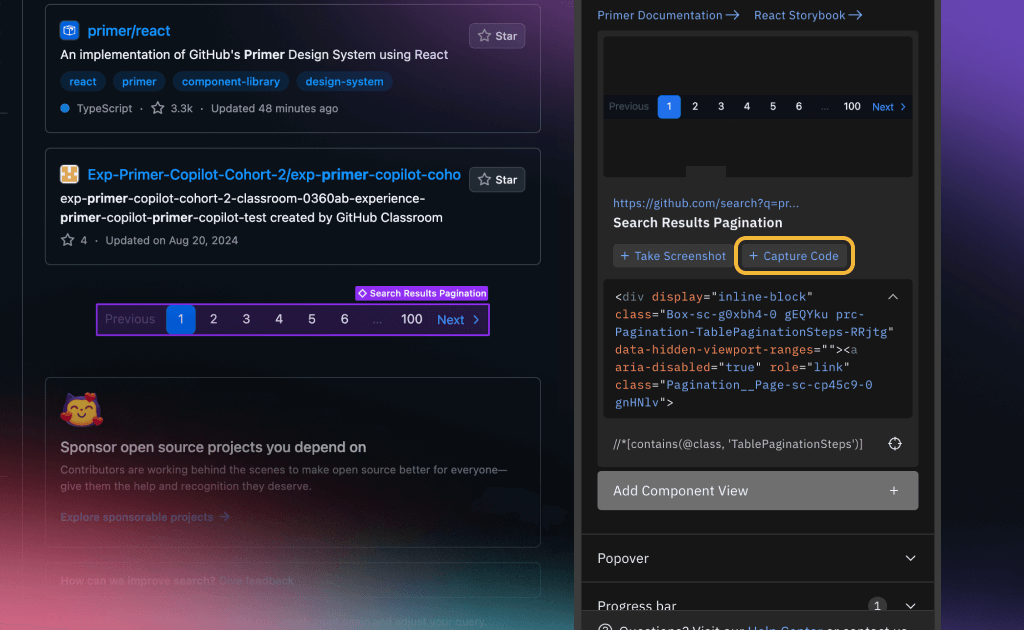The width and height of the screenshot is (1024, 630).
Task: Click the Search Results Pagination title text
Action: [697, 223]
